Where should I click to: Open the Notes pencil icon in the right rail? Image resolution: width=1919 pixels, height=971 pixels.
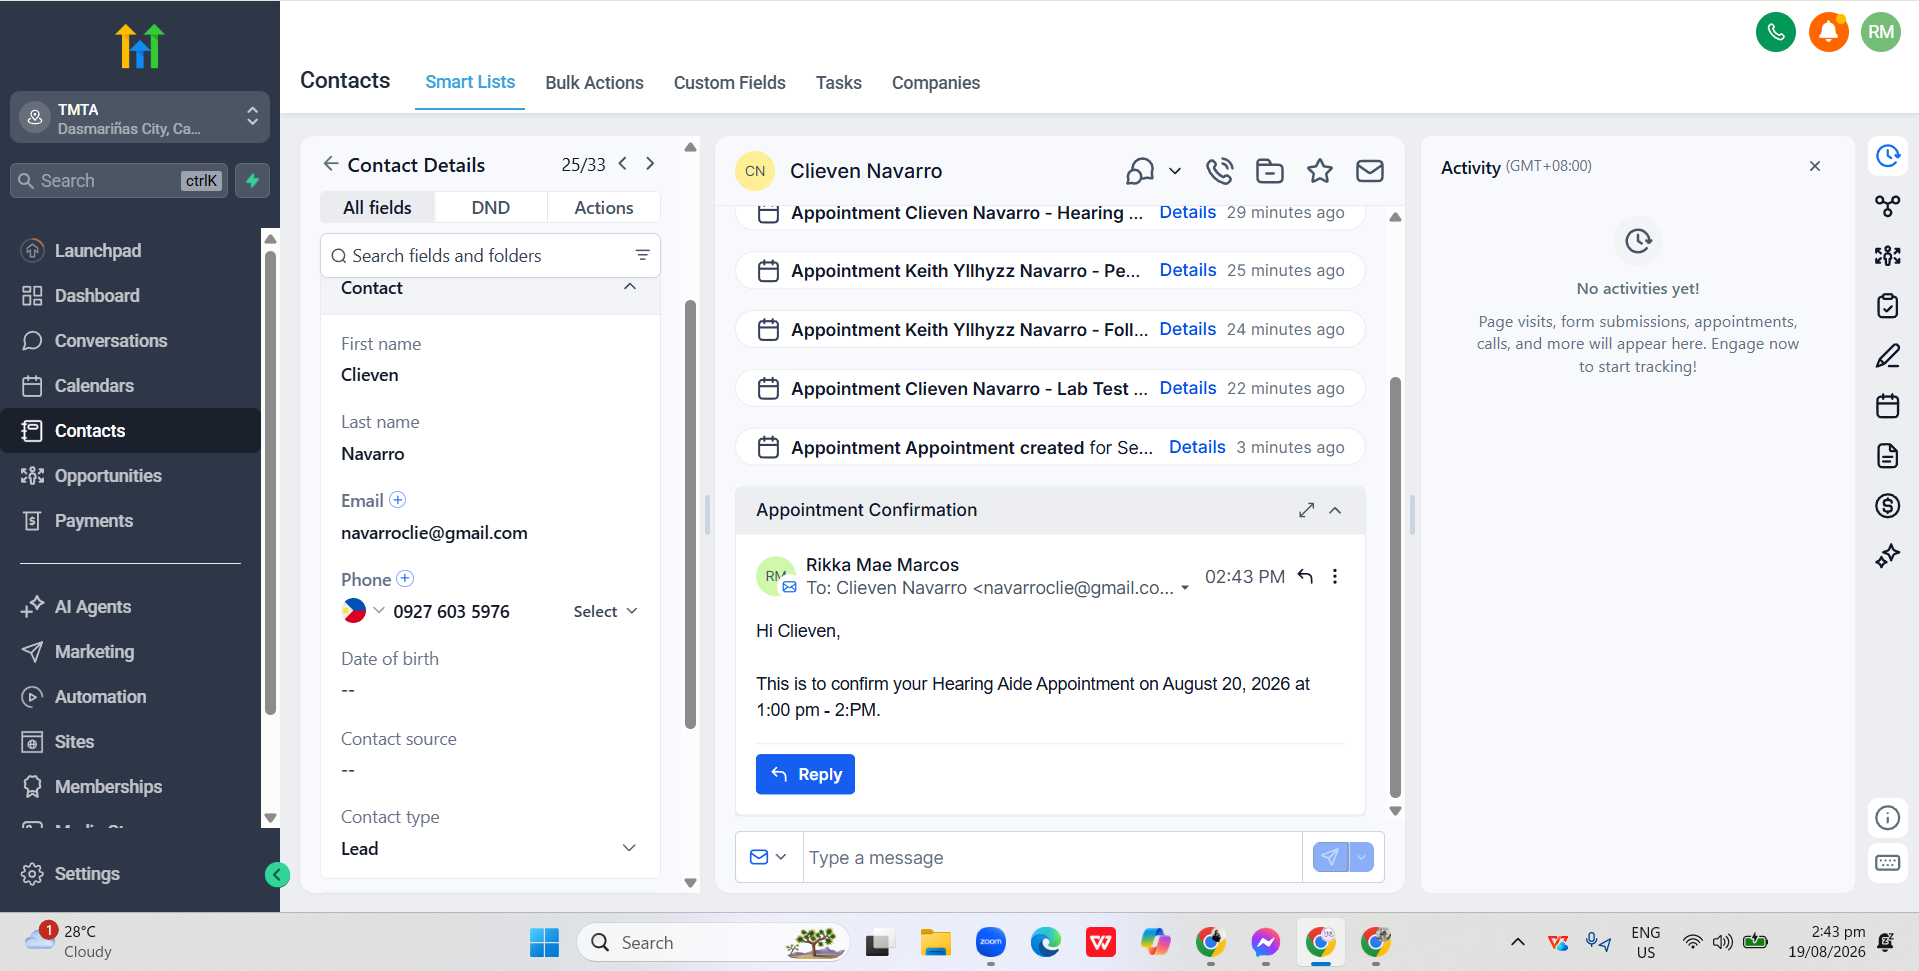[x=1888, y=356]
